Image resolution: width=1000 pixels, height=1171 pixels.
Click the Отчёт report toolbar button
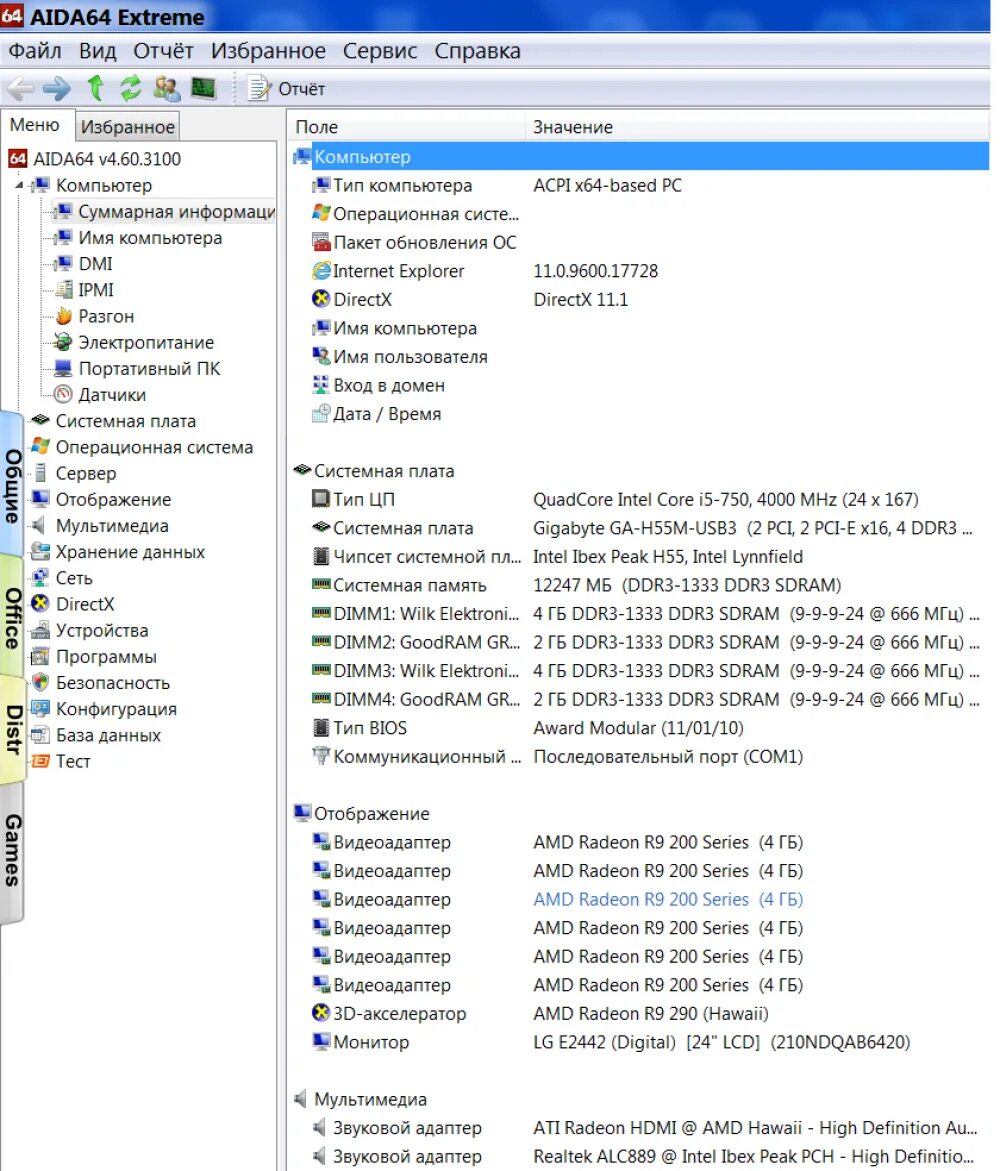(286, 89)
